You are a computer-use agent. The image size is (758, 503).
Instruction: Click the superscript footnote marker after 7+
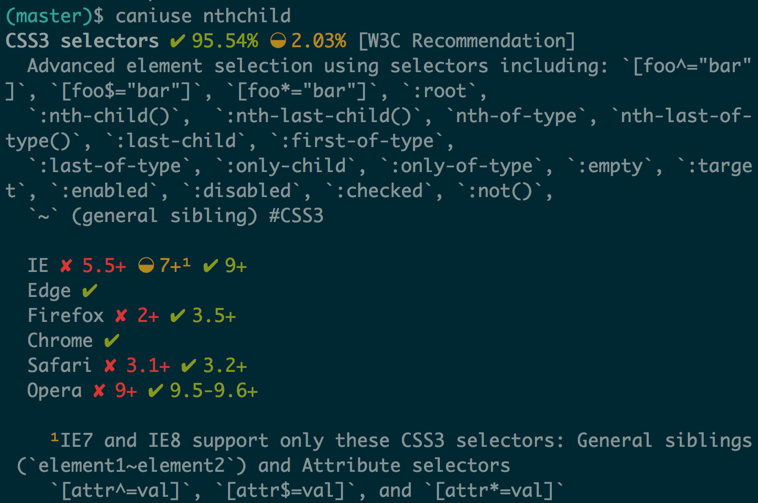(x=187, y=262)
